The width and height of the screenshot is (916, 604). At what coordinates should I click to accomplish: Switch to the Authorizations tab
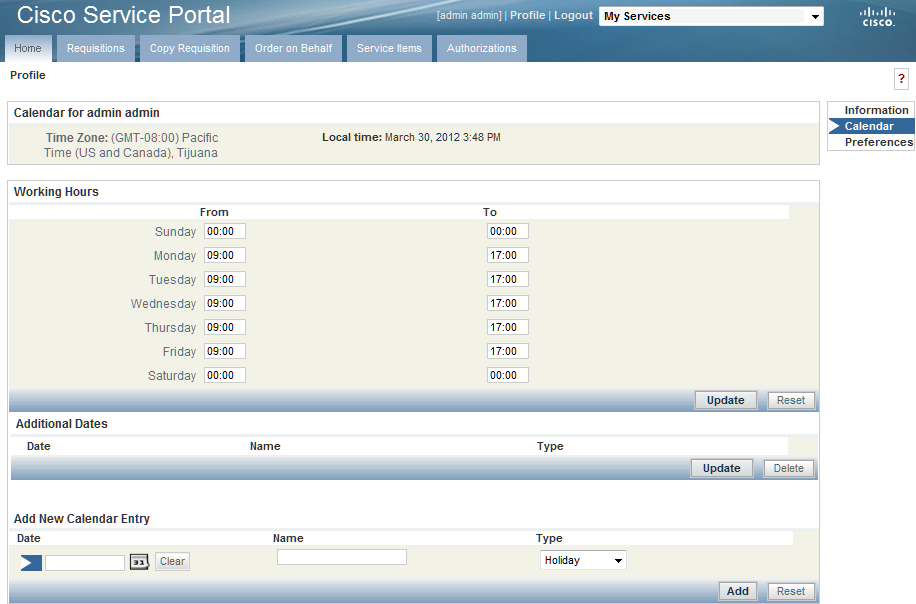(x=482, y=48)
